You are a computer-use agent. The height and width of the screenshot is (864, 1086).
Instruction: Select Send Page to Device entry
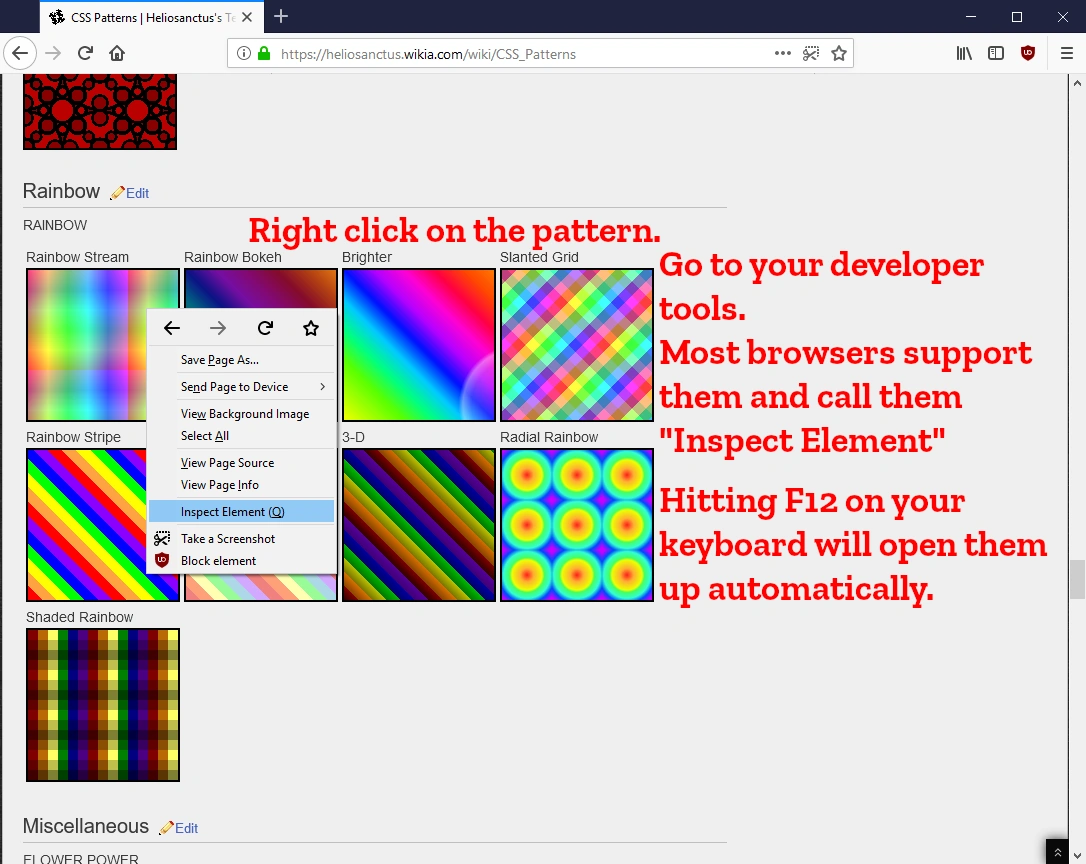pos(242,387)
